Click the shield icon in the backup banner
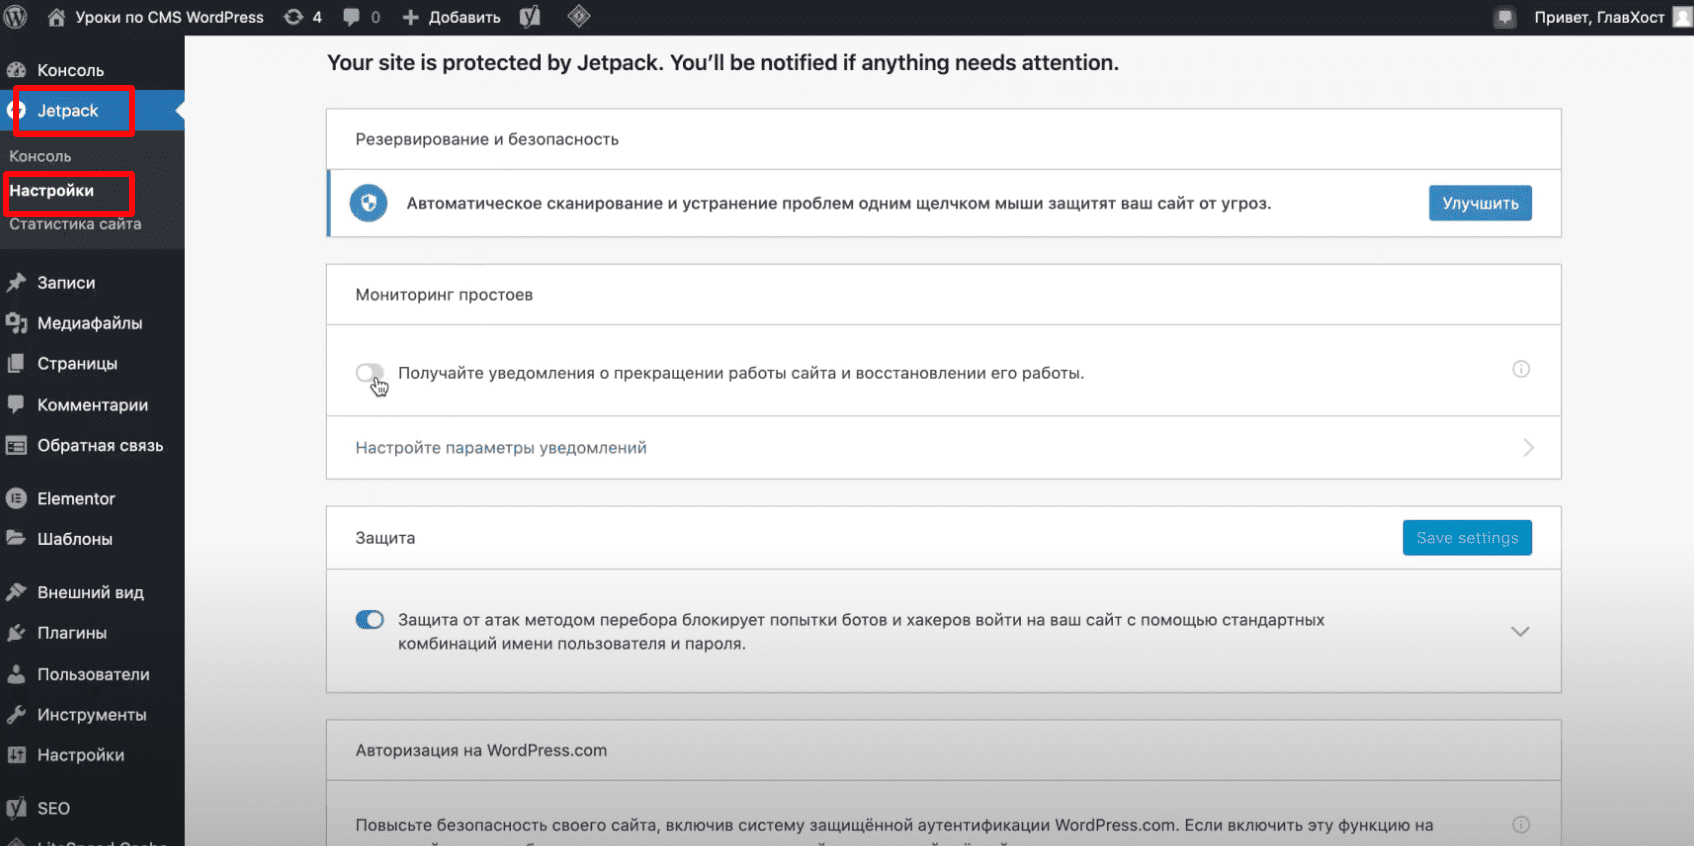Screen dimensions: 1694x846 coord(368,204)
